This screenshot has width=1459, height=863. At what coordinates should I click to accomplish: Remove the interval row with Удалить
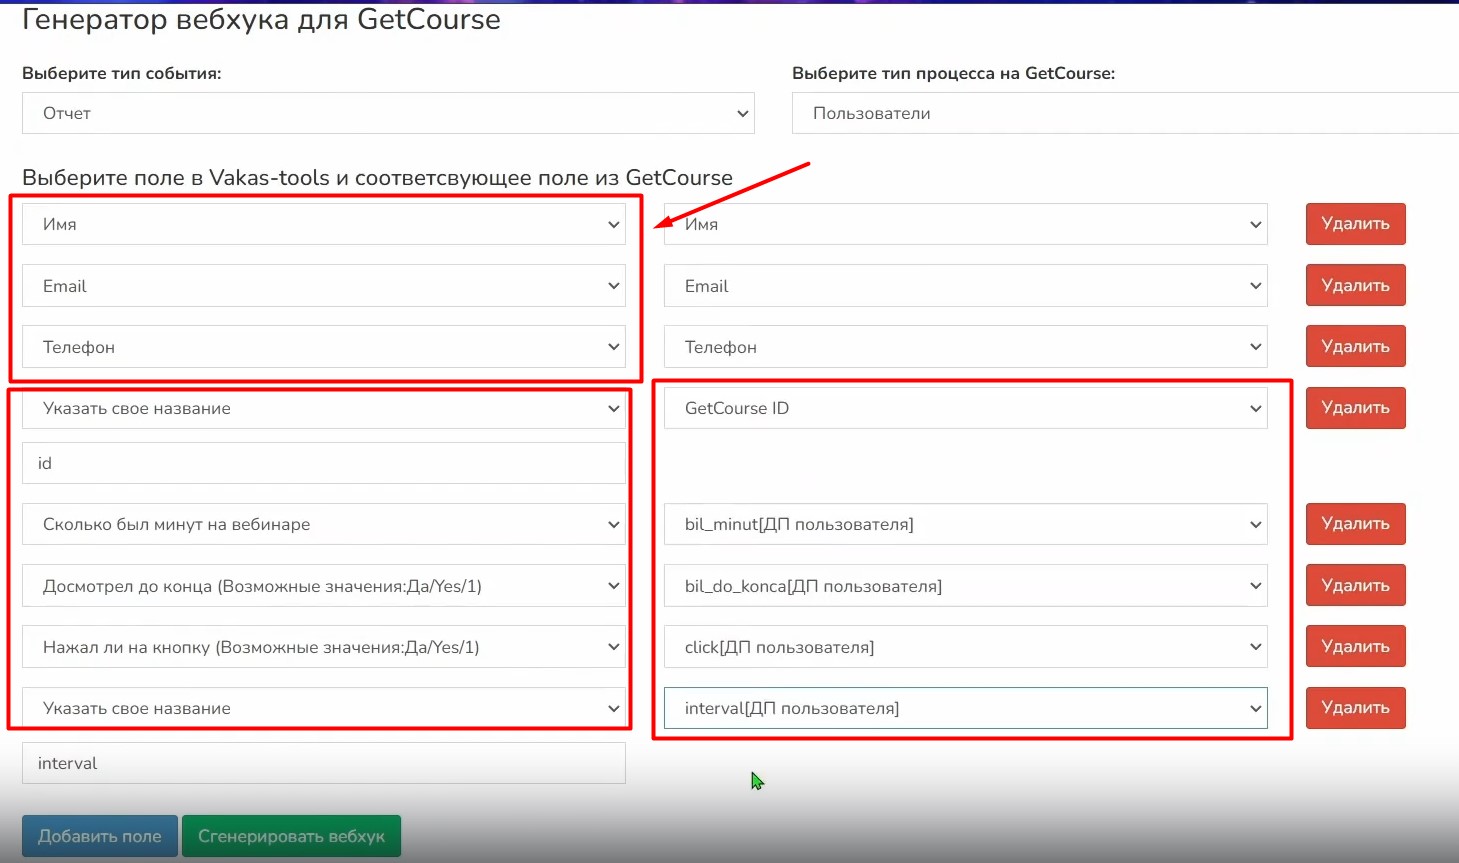point(1355,708)
